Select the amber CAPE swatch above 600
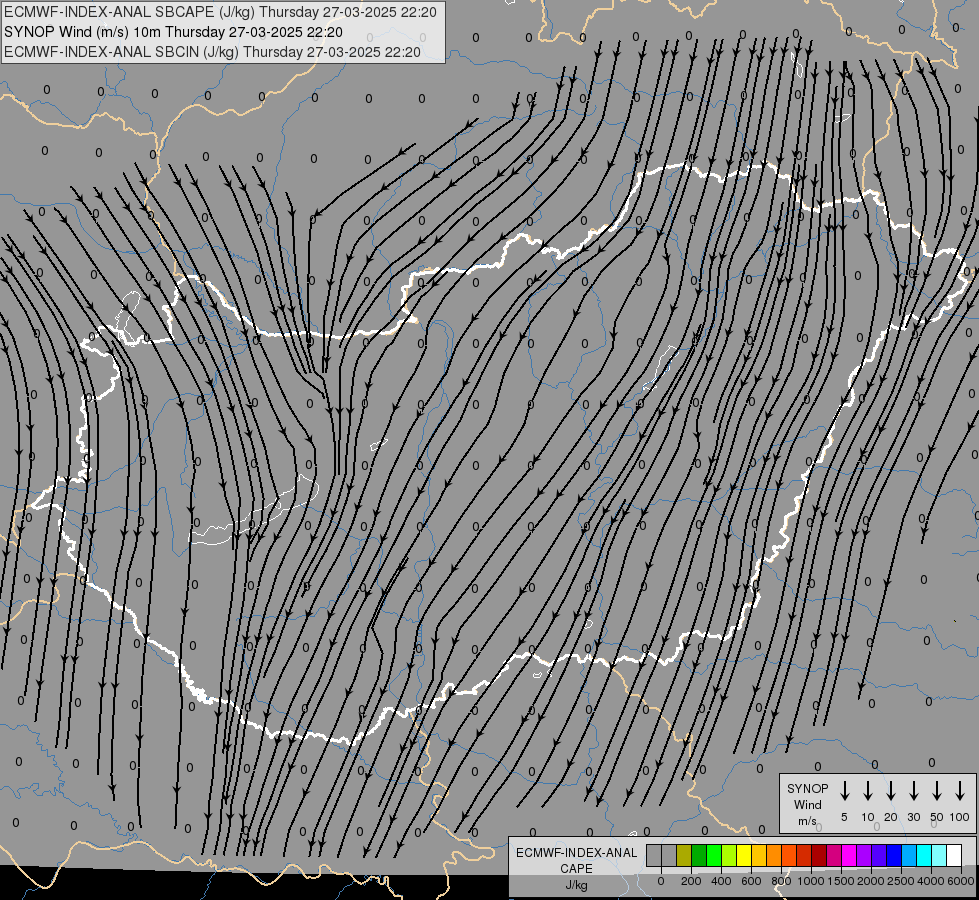 (759, 856)
